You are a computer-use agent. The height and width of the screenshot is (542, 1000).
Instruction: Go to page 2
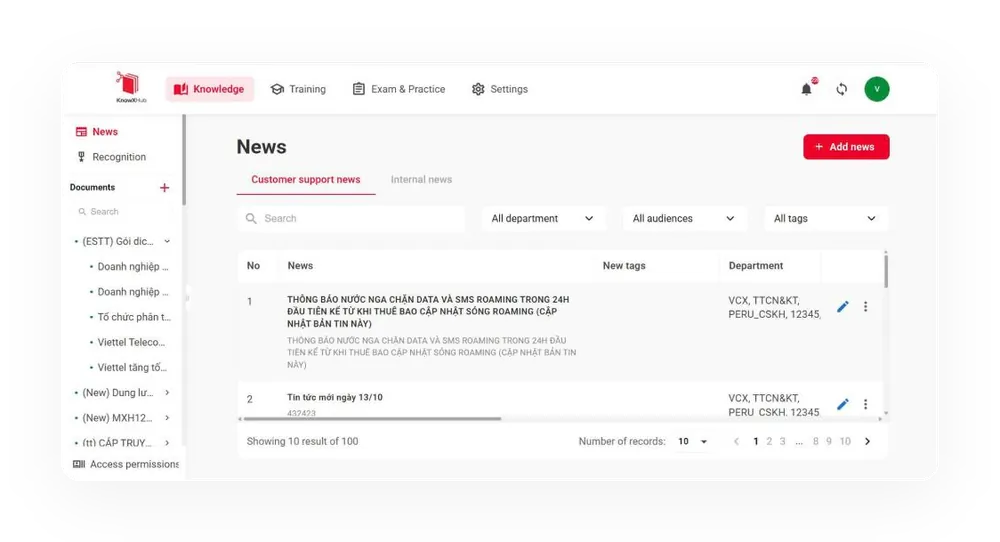click(769, 441)
